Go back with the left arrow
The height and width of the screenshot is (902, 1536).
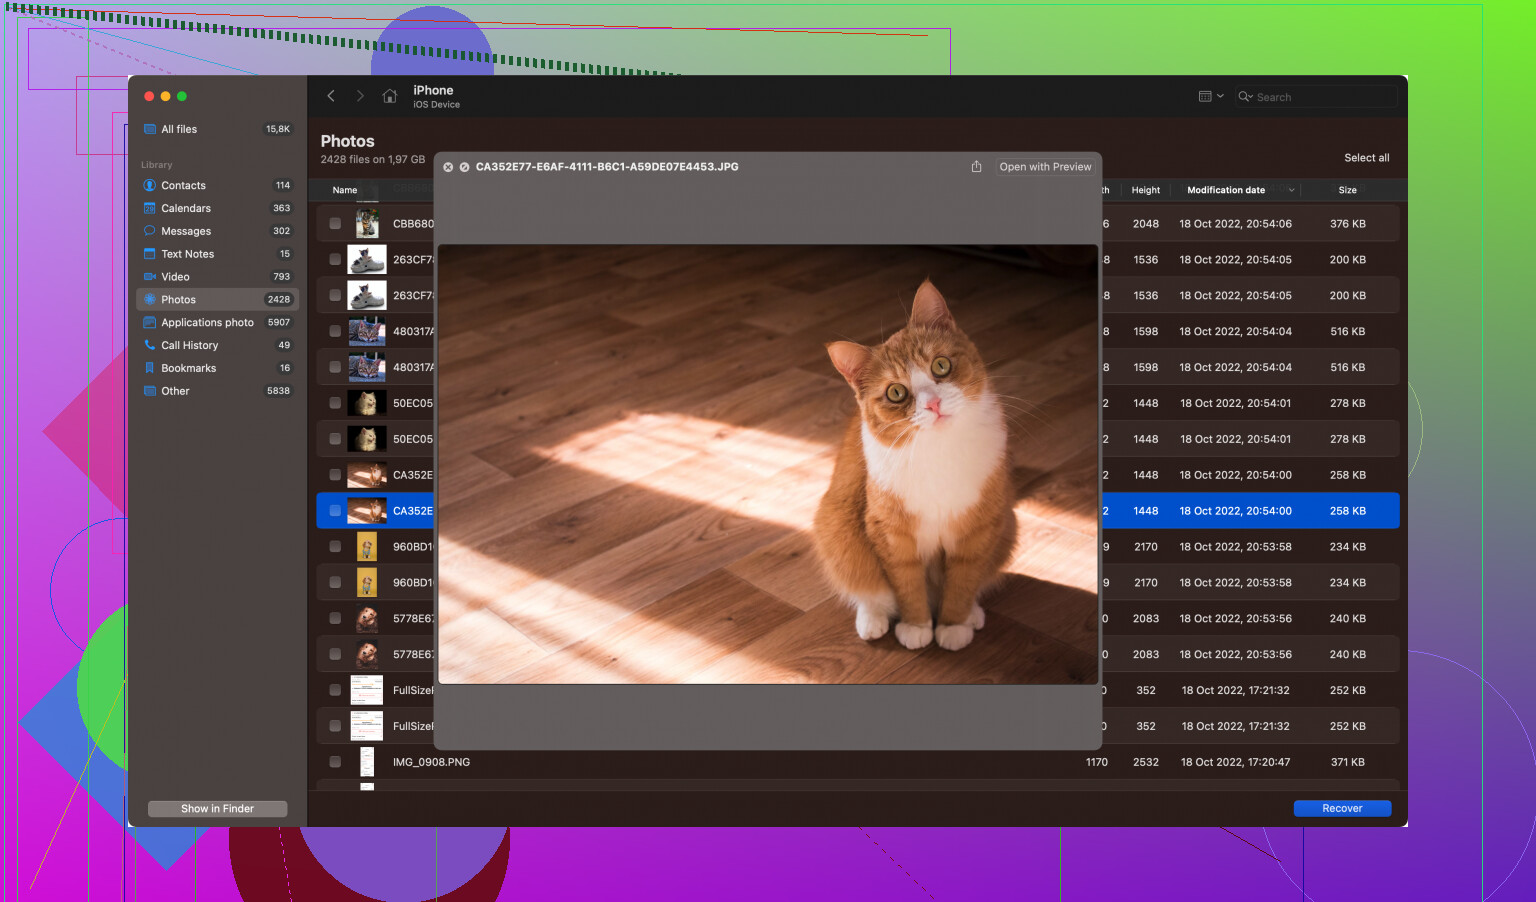331,96
